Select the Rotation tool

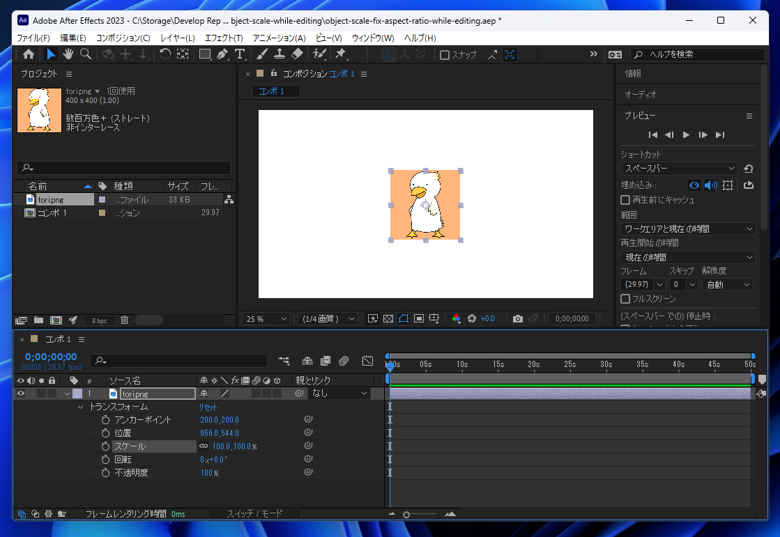[165, 54]
